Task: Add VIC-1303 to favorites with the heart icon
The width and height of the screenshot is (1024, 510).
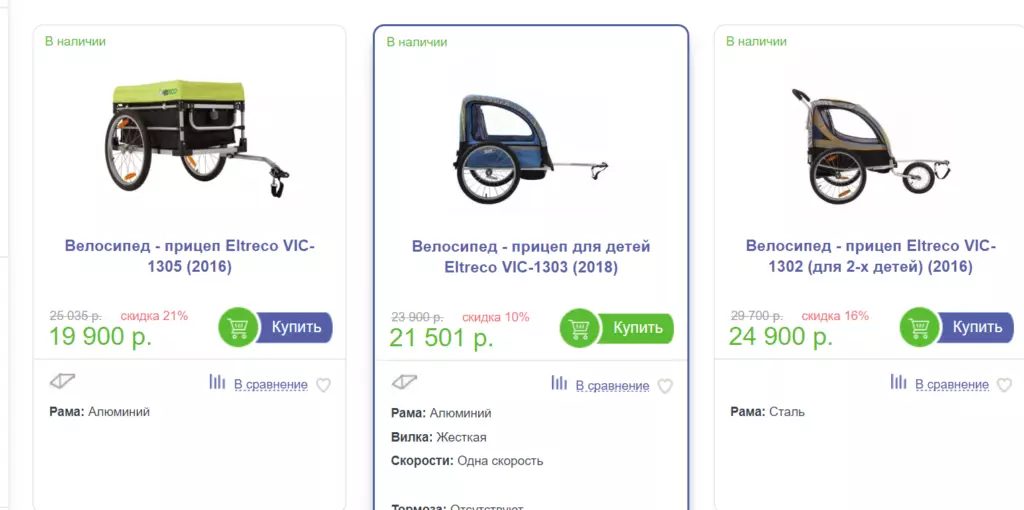Action: (x=665, y=387)
